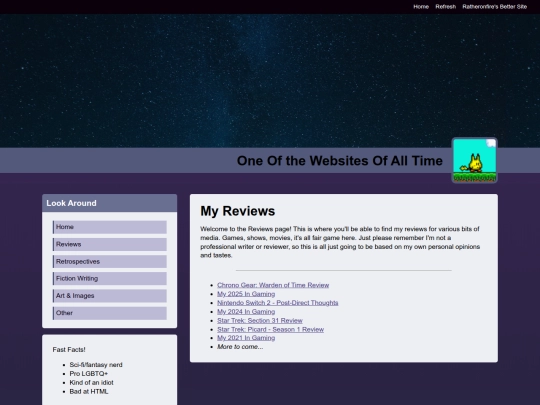
Task: Open Home in Look Around sidebar
Action: click(x=110, y=227)
